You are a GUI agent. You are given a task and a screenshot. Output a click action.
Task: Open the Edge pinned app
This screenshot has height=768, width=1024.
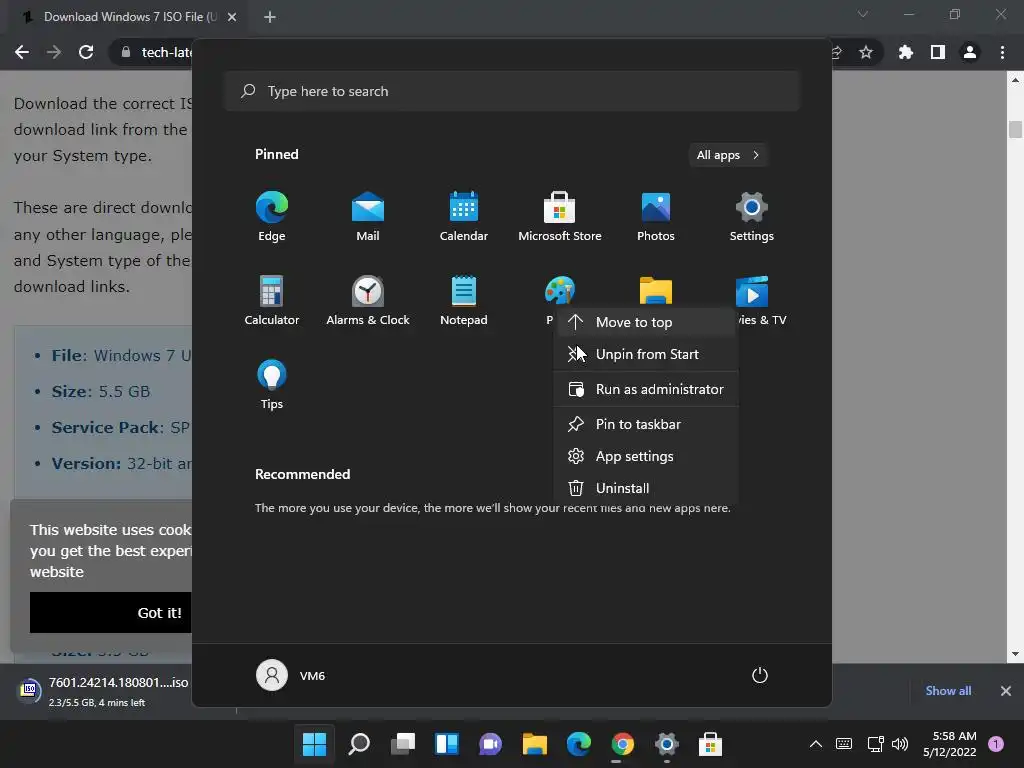point(272,217)
